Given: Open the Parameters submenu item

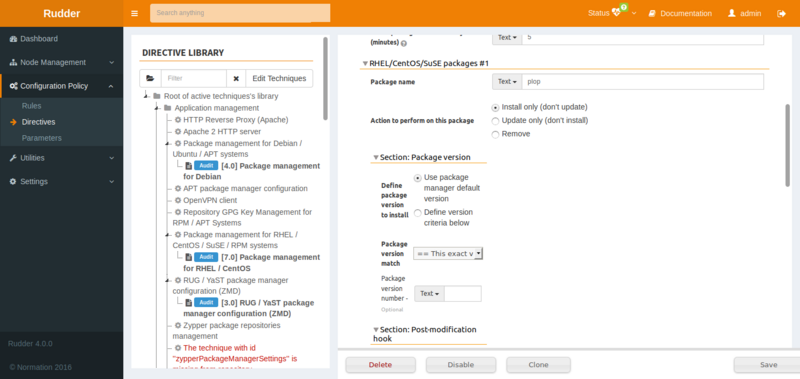Looking at the screenshot, I should [41, 138].
